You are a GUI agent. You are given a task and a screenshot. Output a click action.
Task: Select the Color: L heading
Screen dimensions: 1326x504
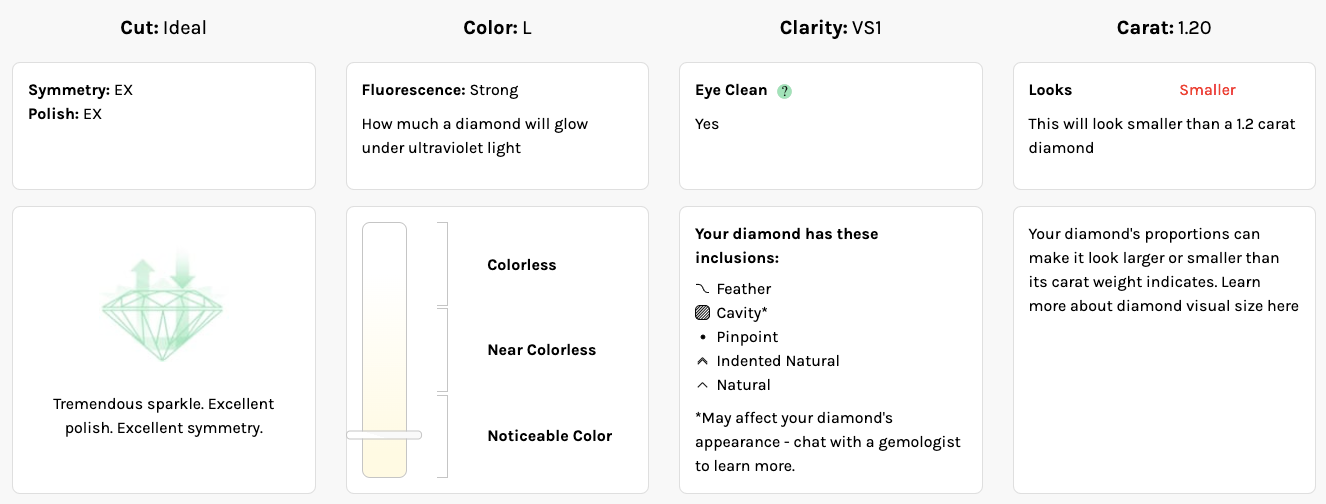tap(497, 28)
